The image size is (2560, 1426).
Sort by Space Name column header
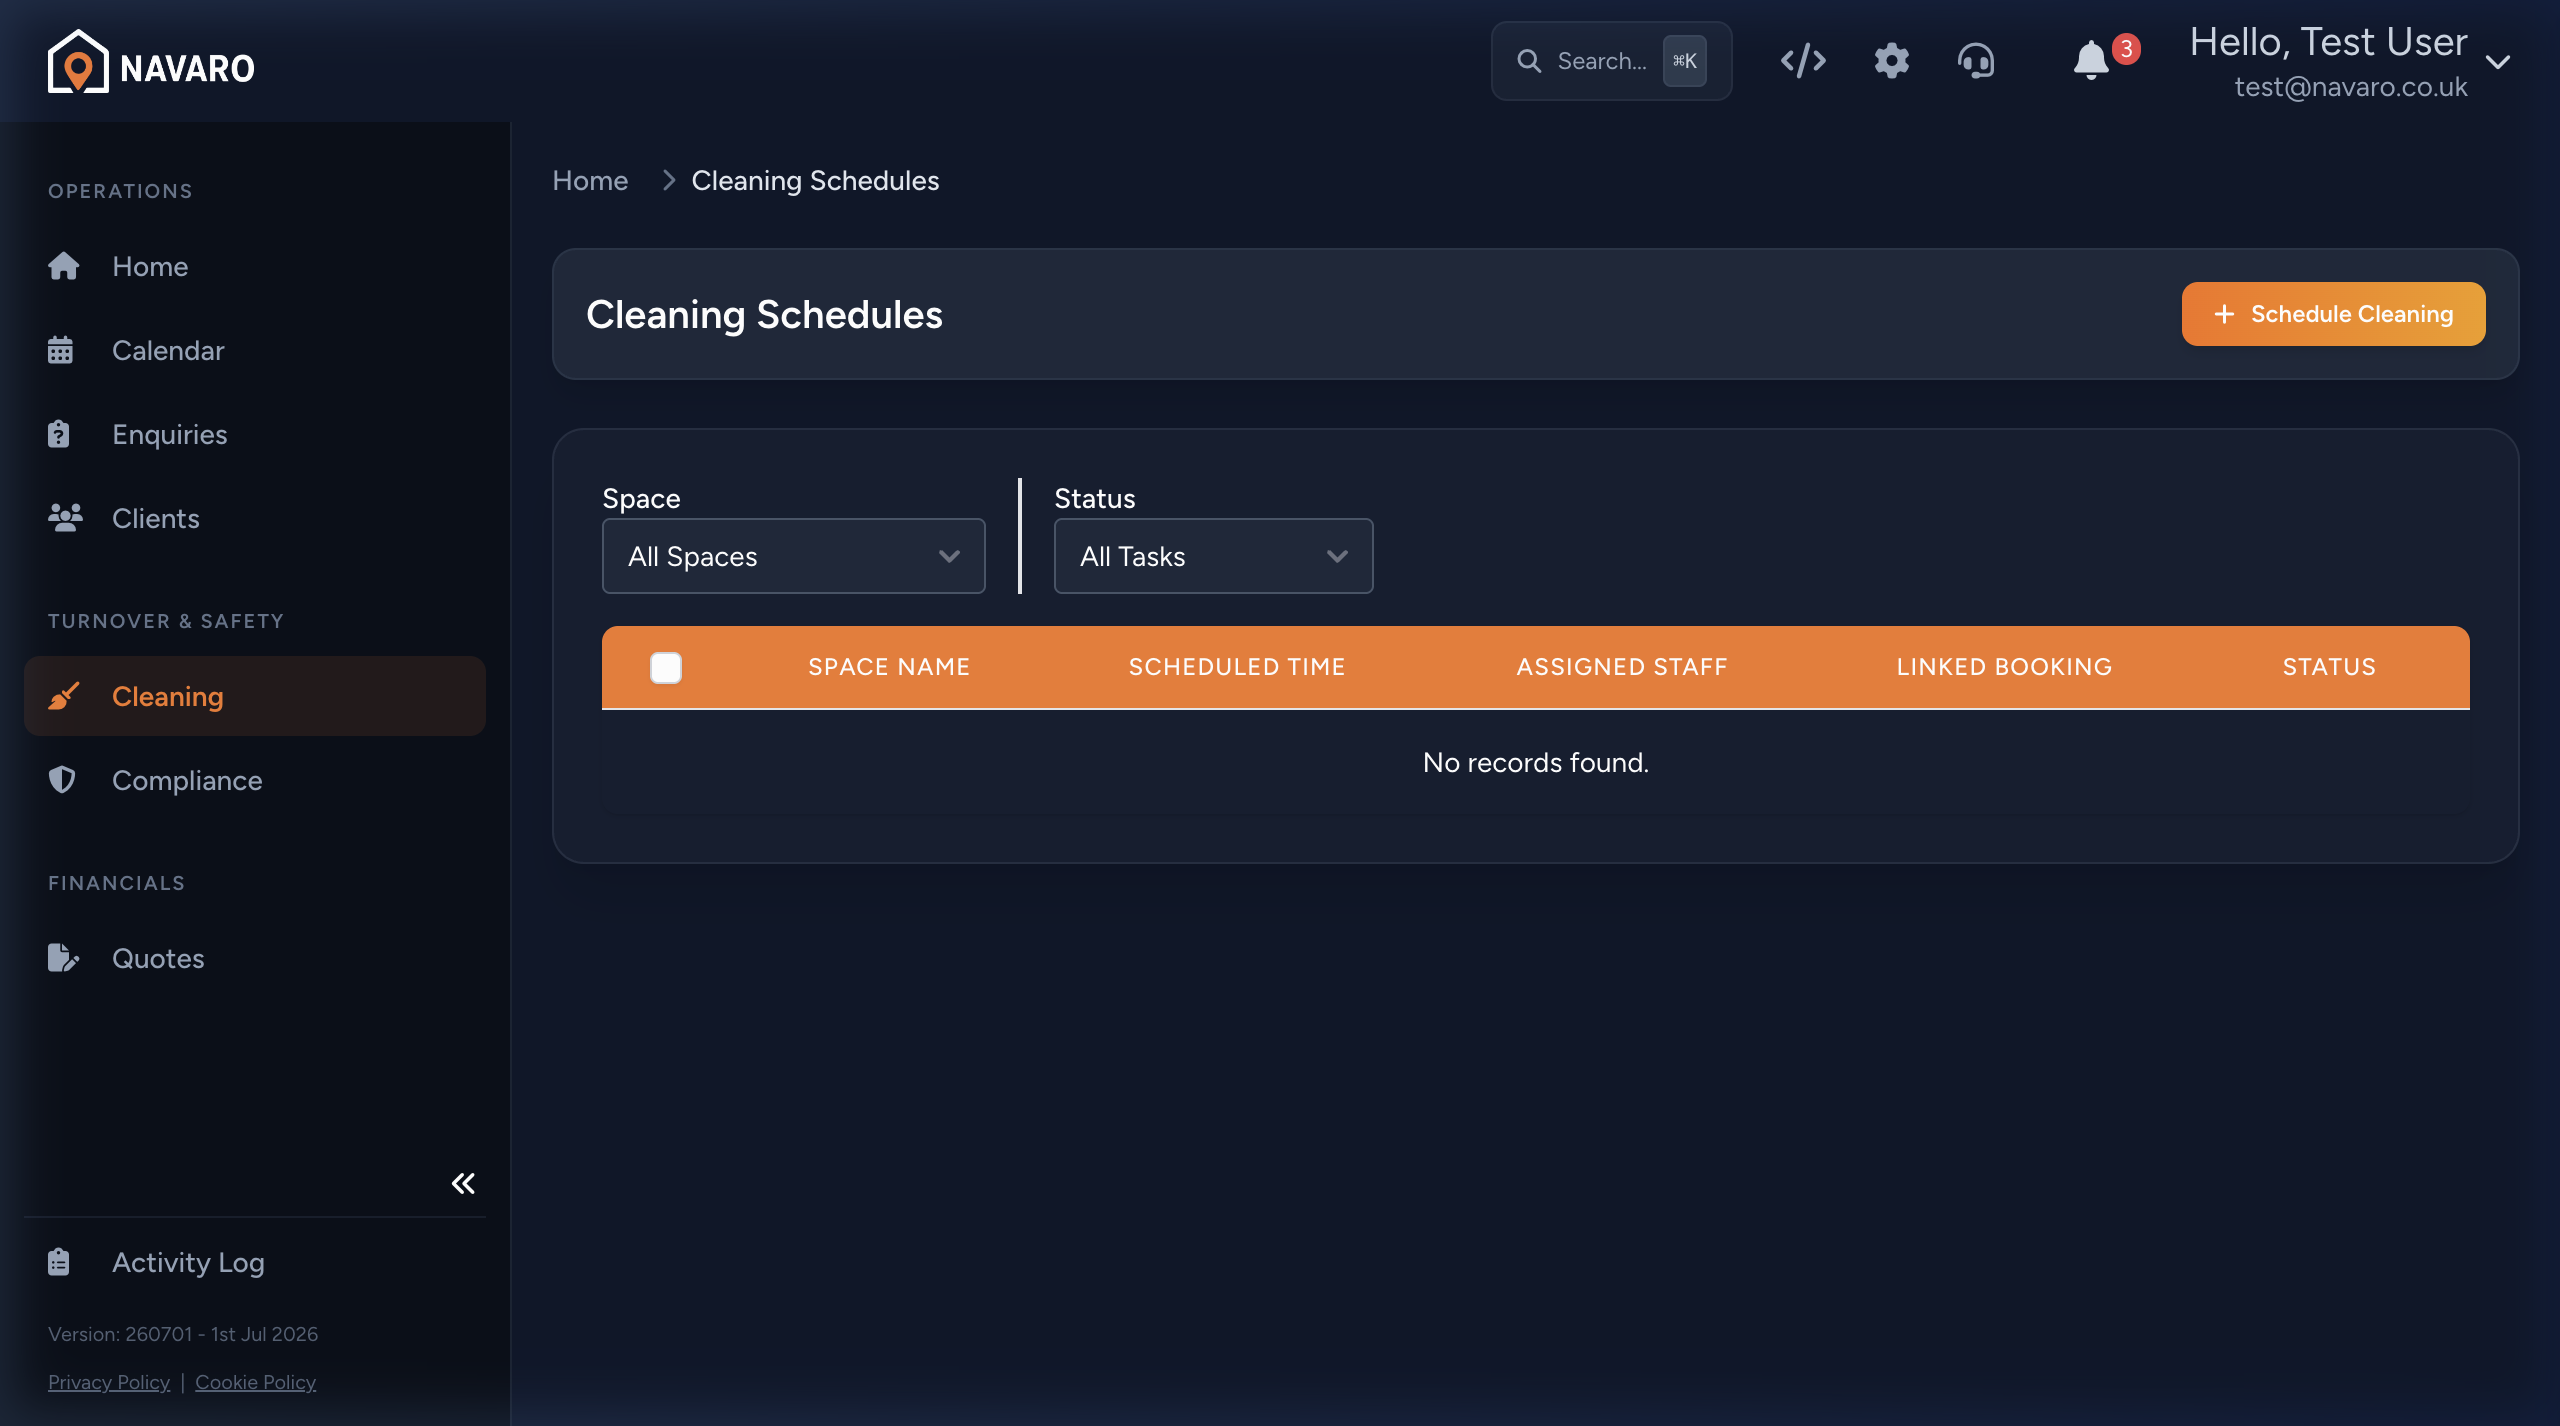coord(889,667)
